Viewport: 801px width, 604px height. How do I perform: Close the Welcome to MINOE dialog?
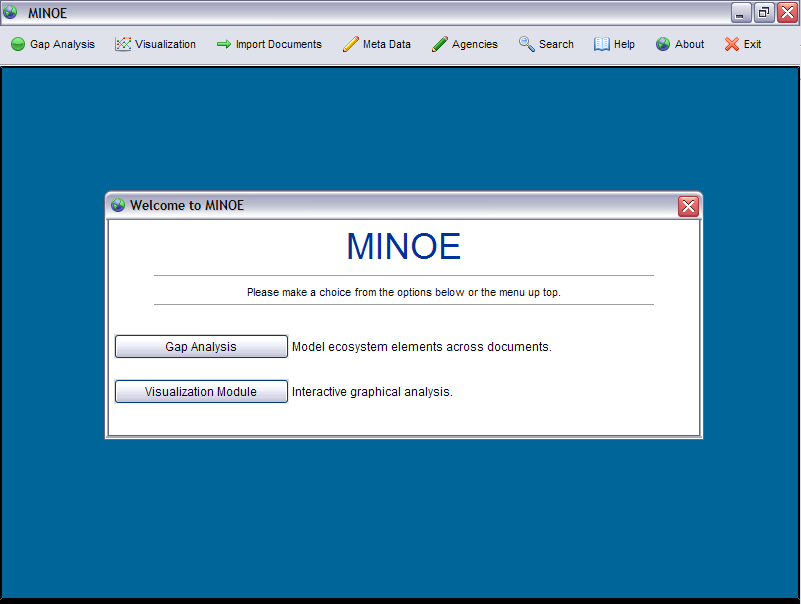tap(688, 206)
